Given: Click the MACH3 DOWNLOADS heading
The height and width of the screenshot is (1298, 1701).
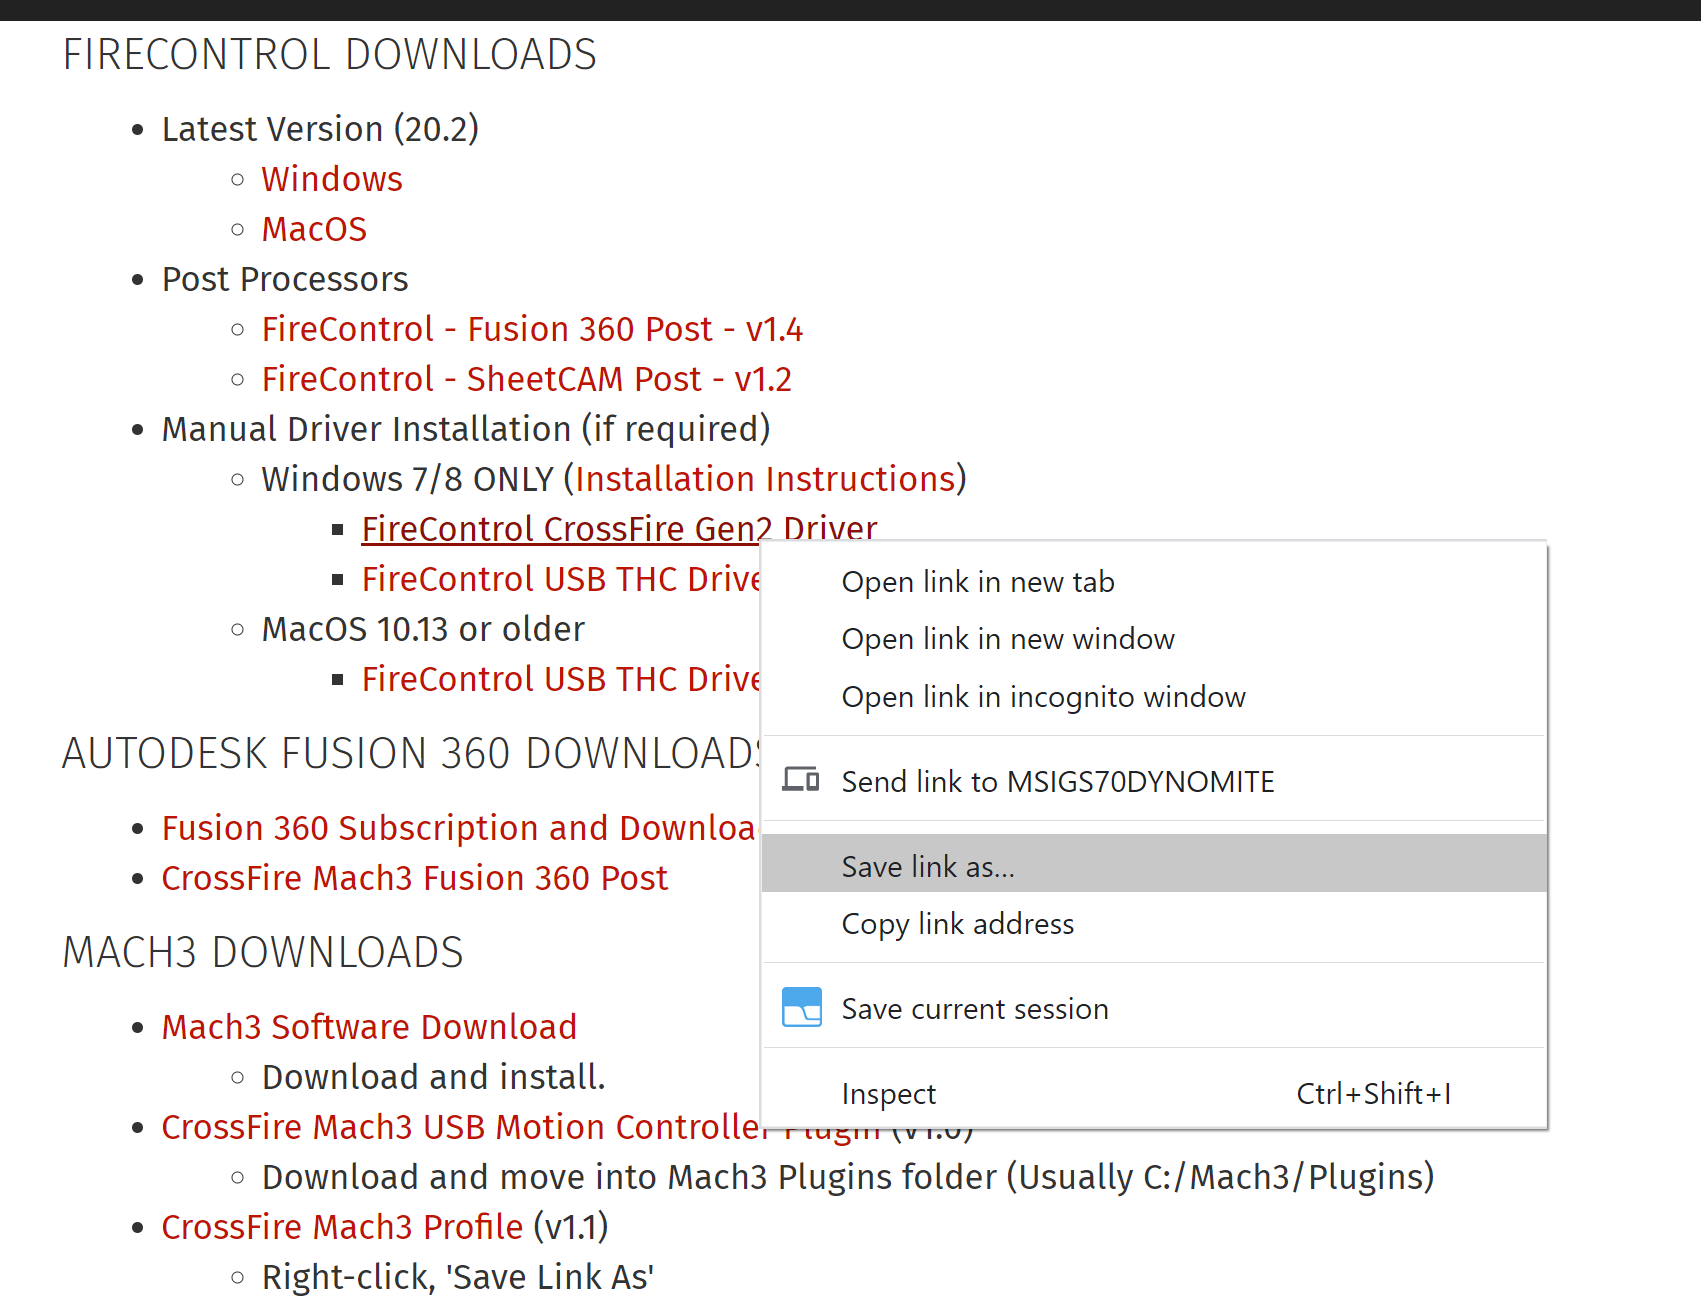Looking at the screenshot, I should point(263,952).
